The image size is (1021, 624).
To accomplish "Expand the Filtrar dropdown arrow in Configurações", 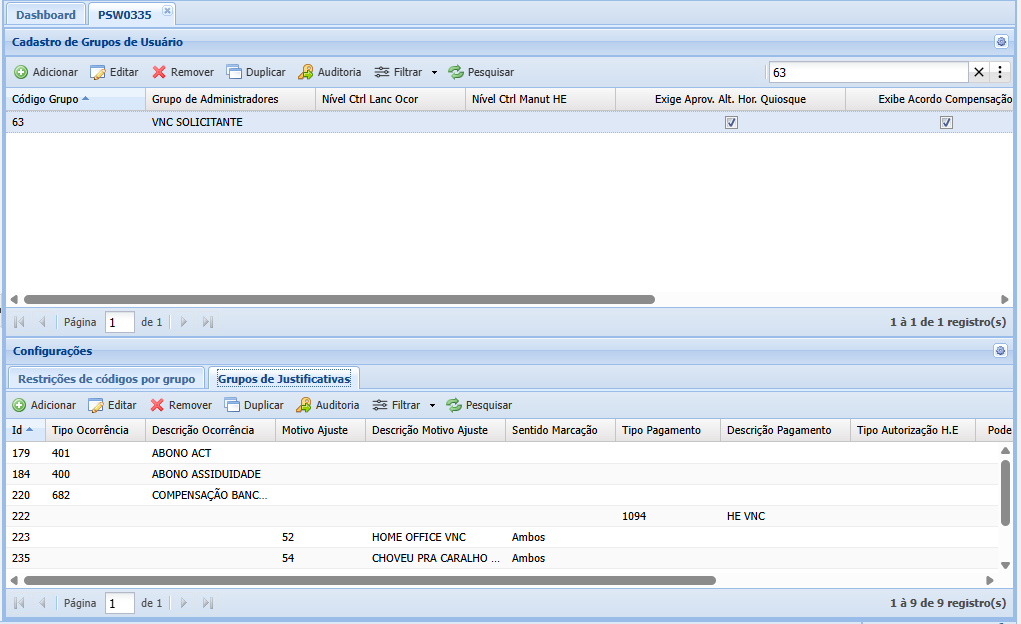I will coord(432,405).
